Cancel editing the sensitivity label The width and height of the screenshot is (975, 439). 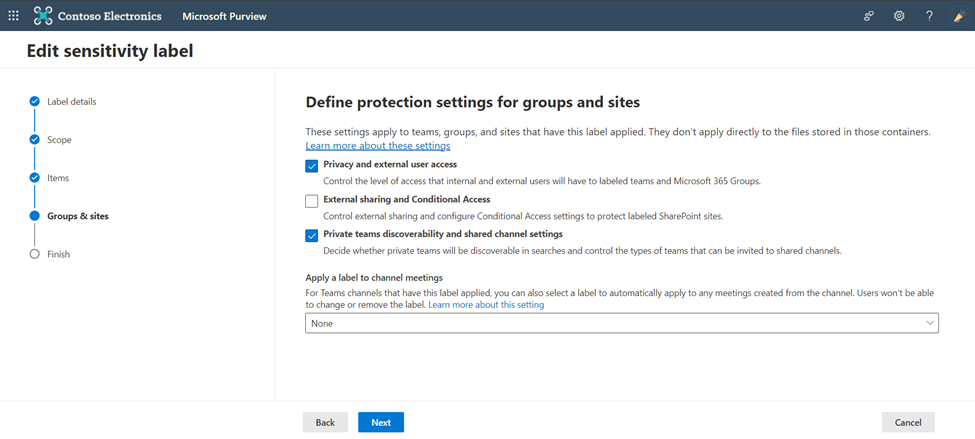[908, 422]
